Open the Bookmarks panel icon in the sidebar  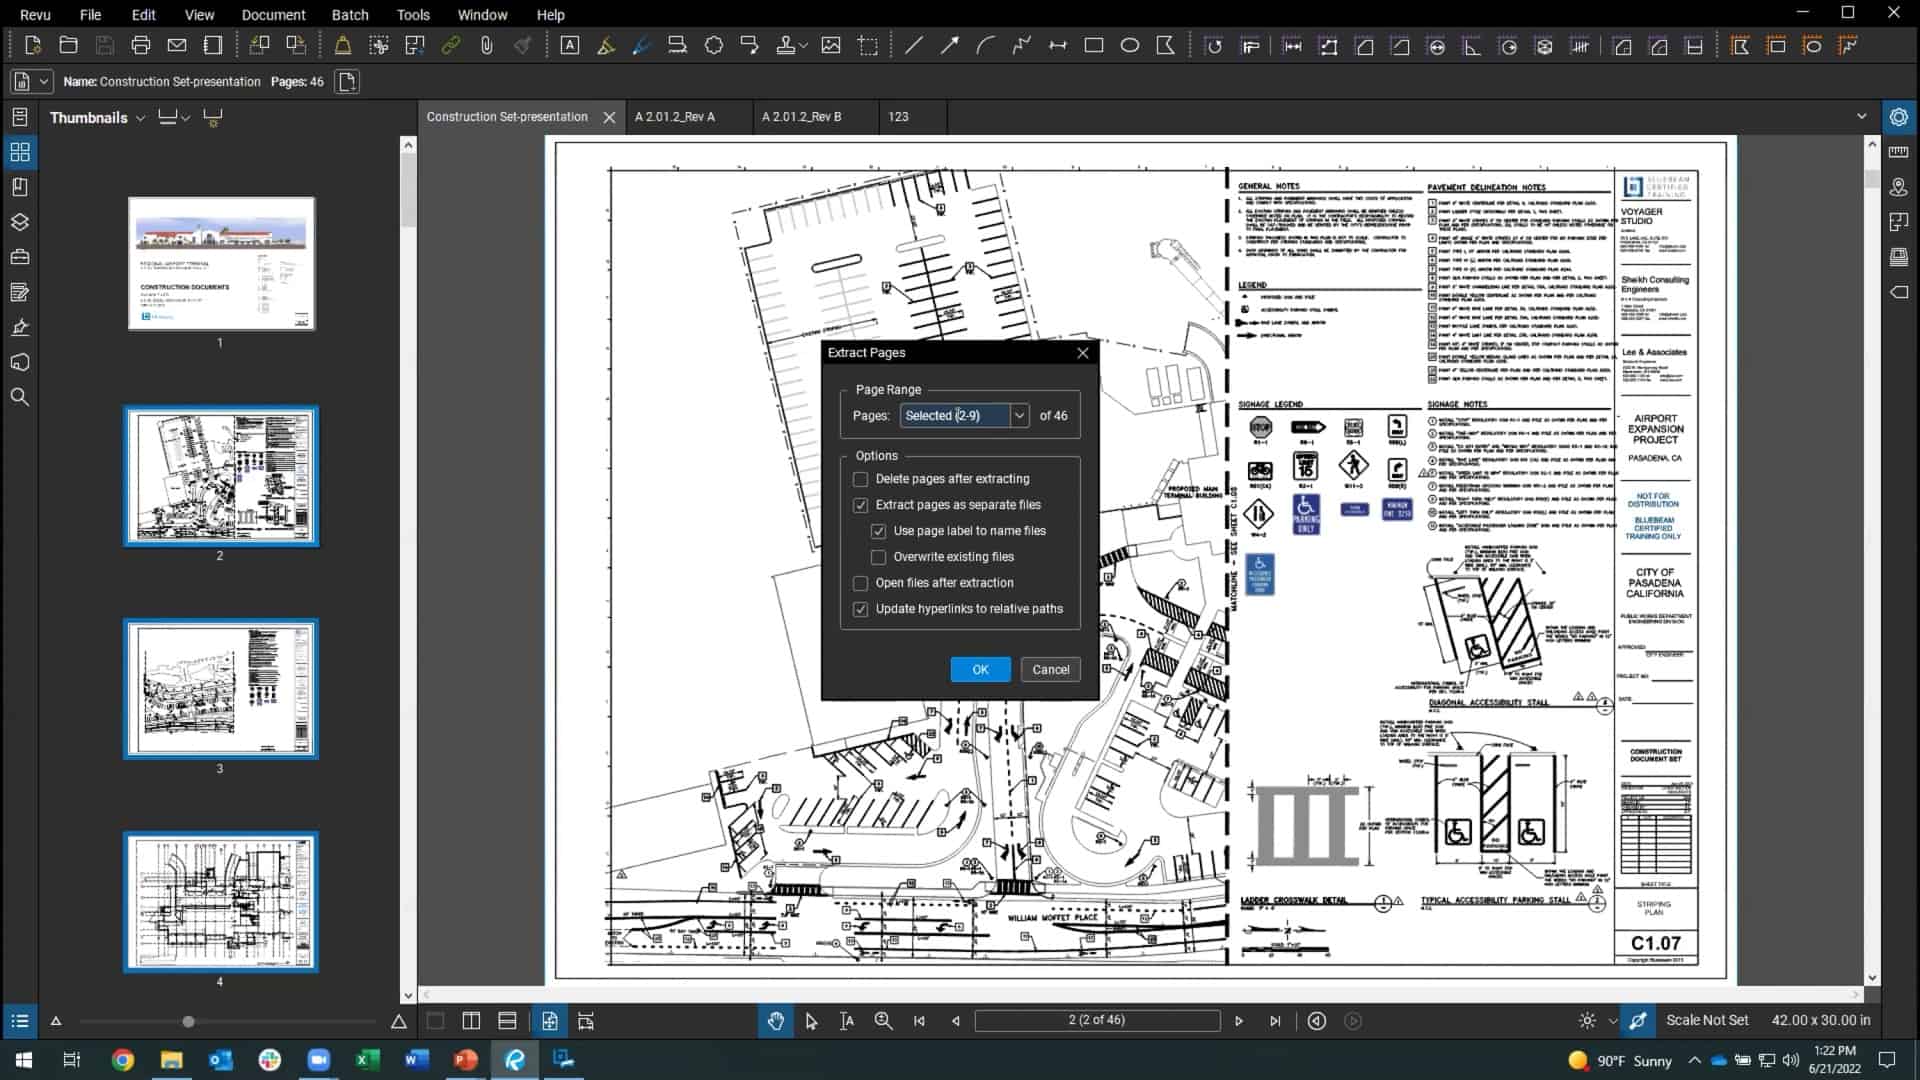pyautogui.click(x=20, y=187)
